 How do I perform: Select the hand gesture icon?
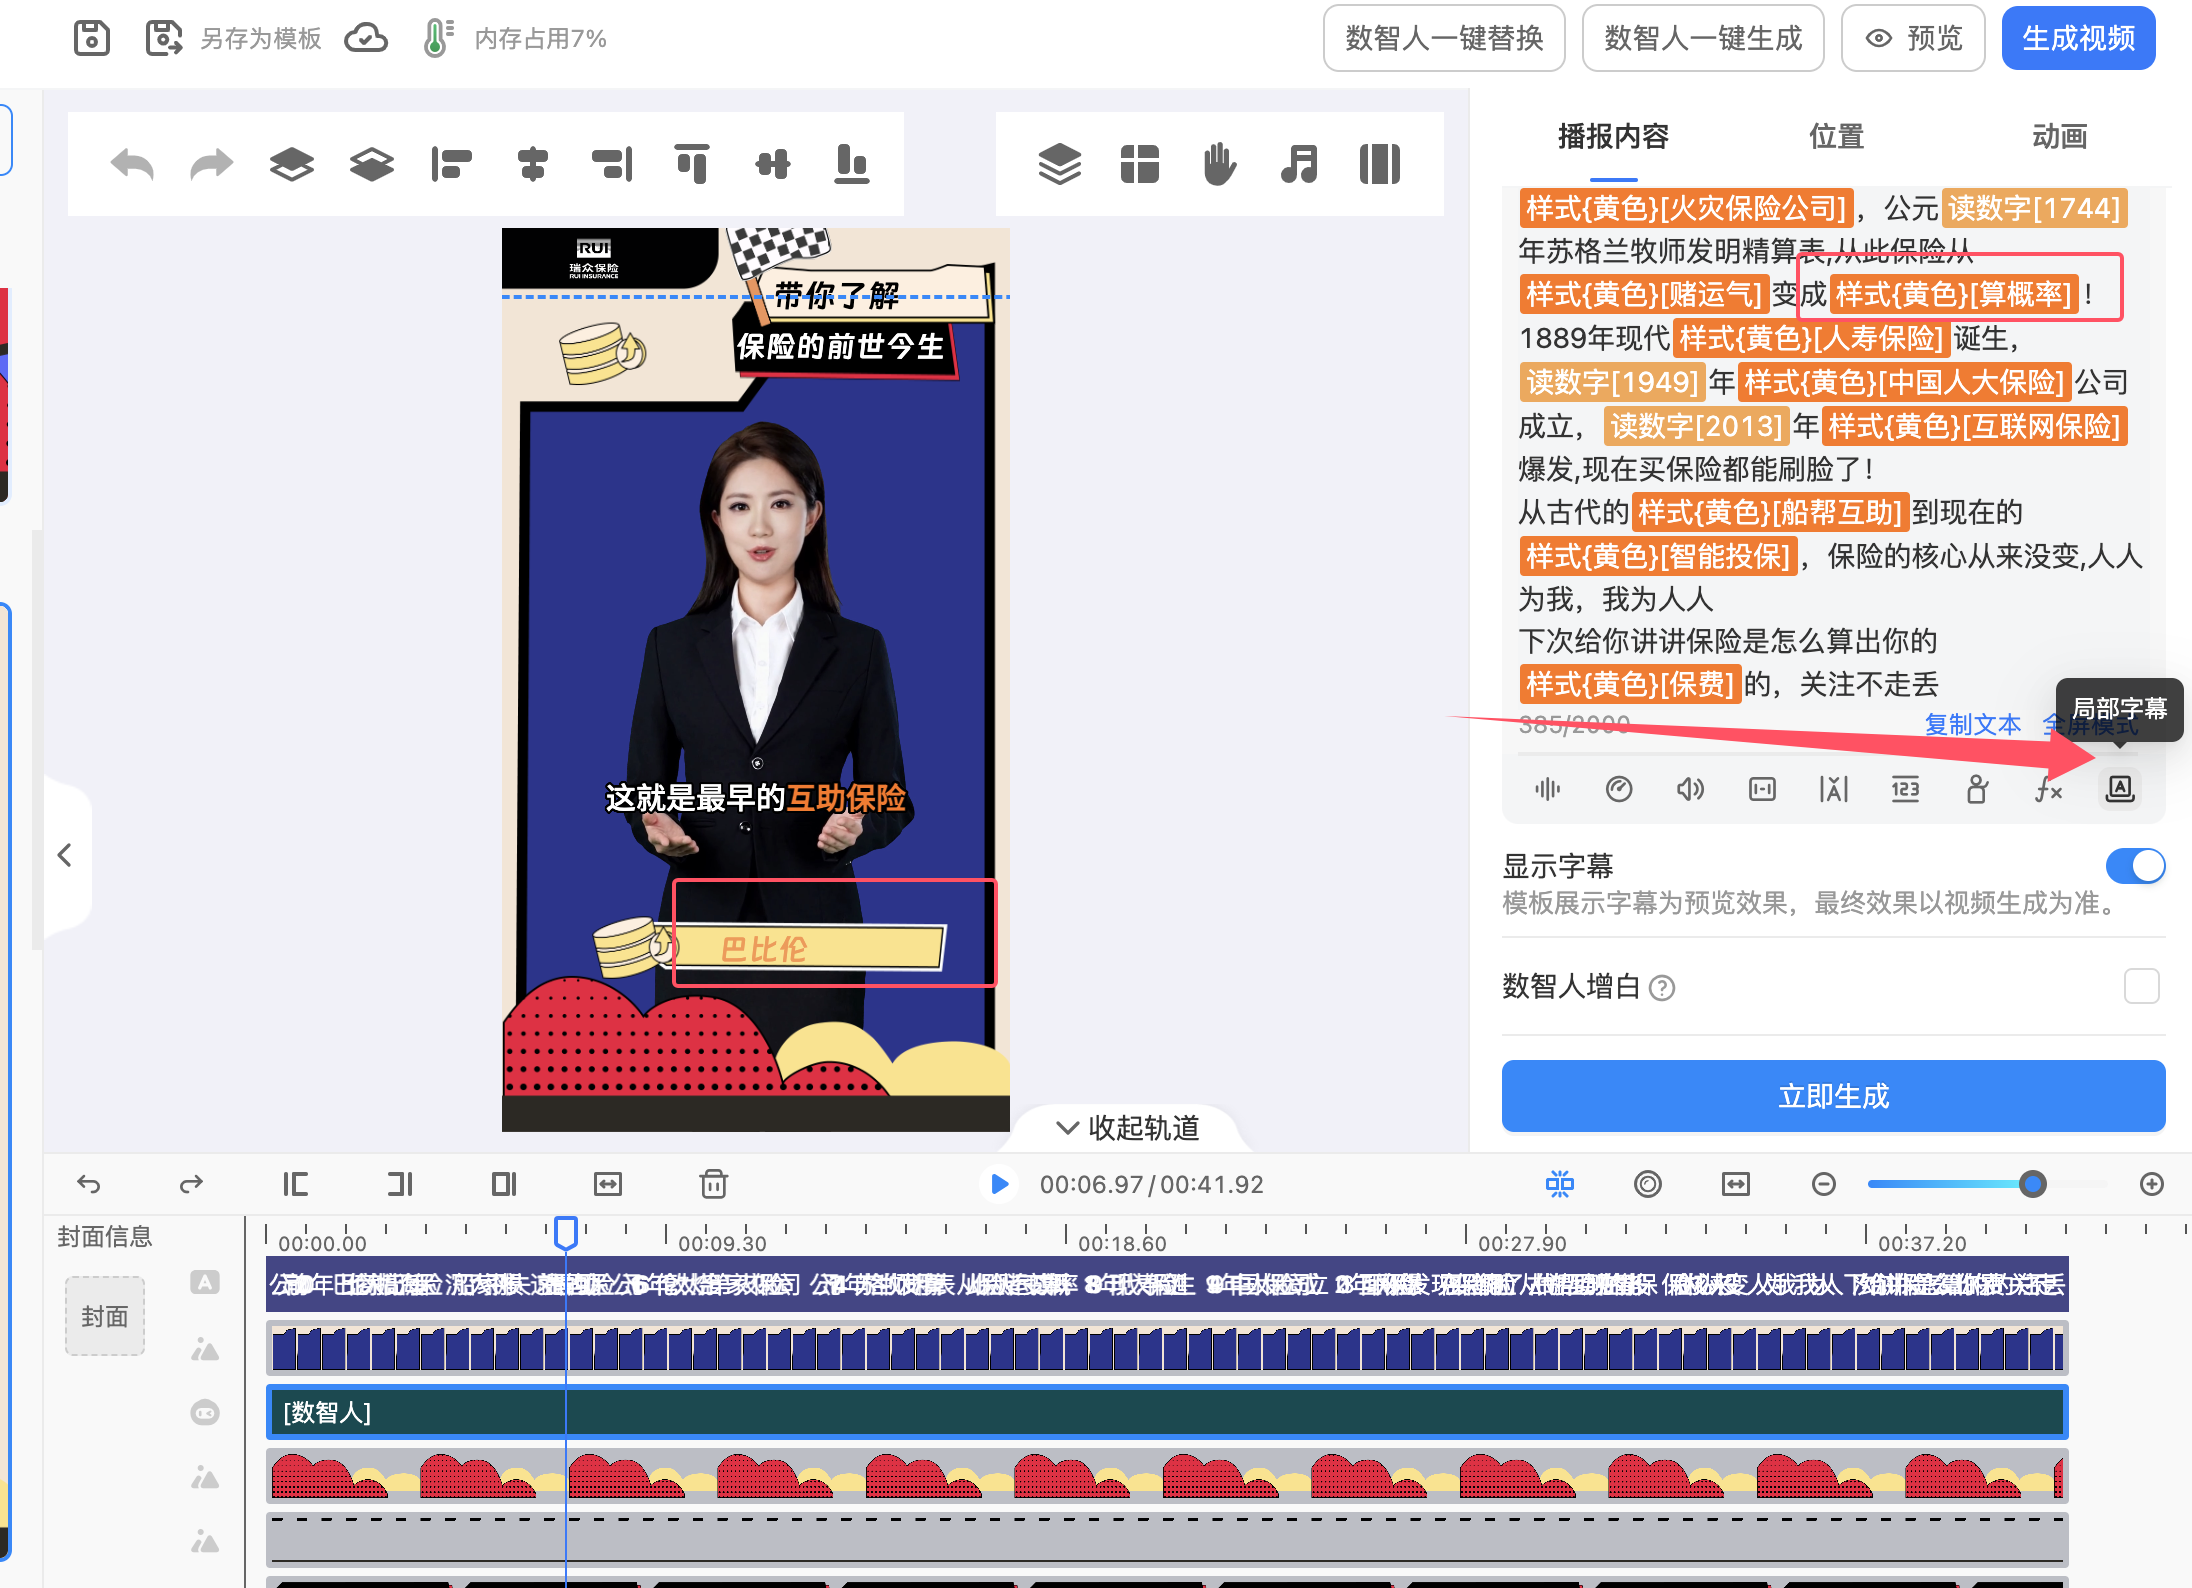click(1219, 164)
